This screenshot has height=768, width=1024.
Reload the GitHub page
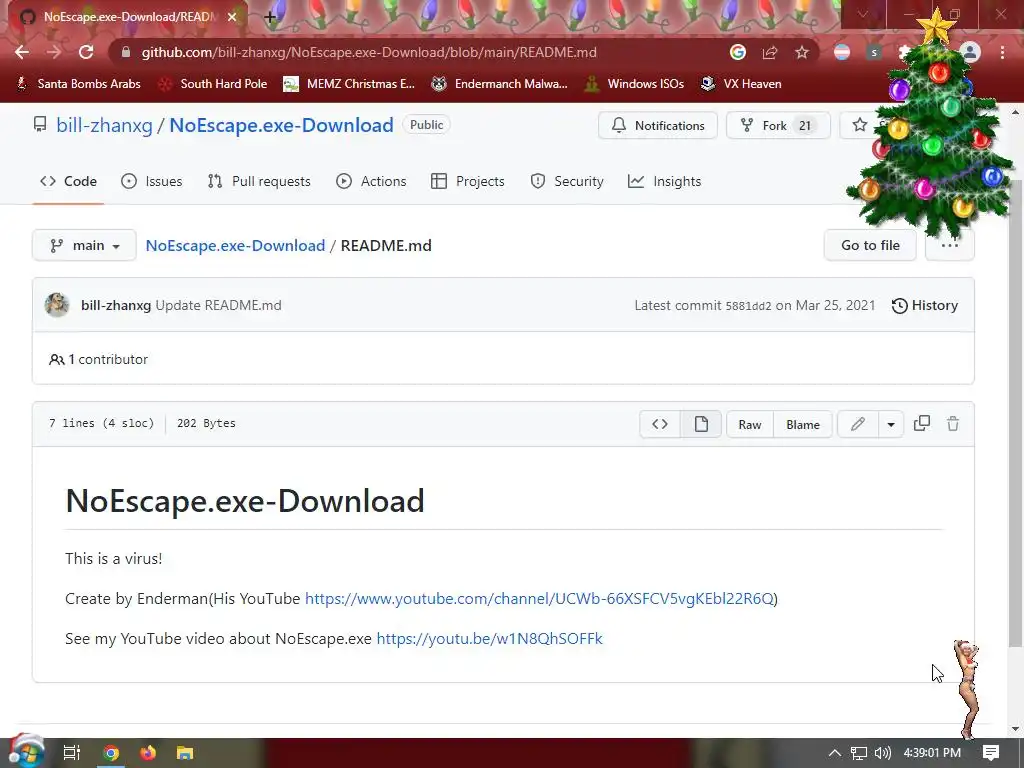click(x=86, y=52)
